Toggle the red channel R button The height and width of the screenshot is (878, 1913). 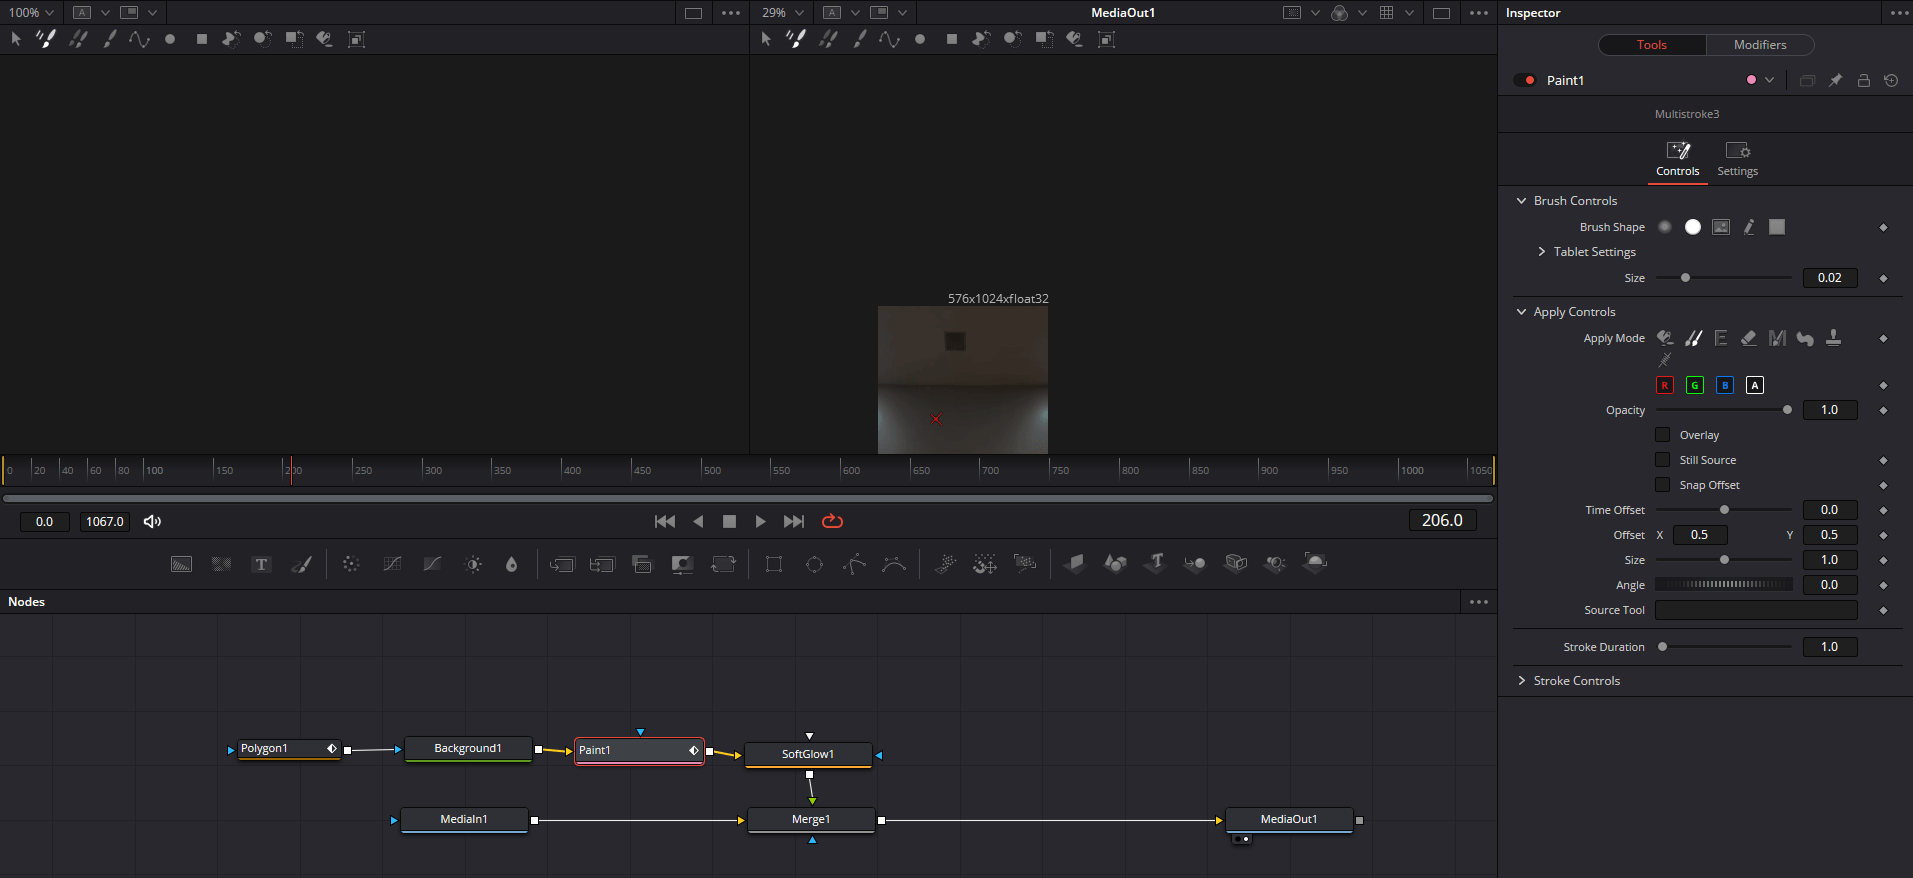(x=1664, y=385)
